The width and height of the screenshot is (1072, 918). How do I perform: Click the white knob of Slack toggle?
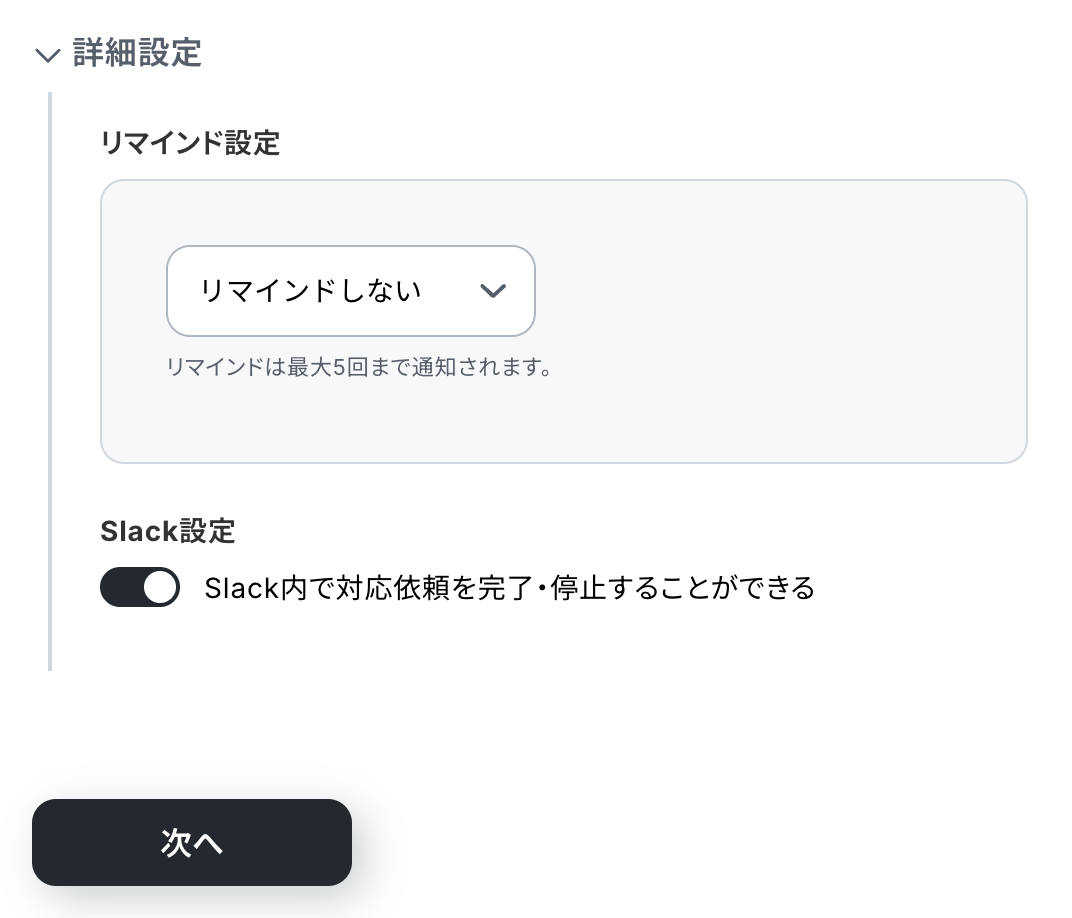click(x=159, y=588)
